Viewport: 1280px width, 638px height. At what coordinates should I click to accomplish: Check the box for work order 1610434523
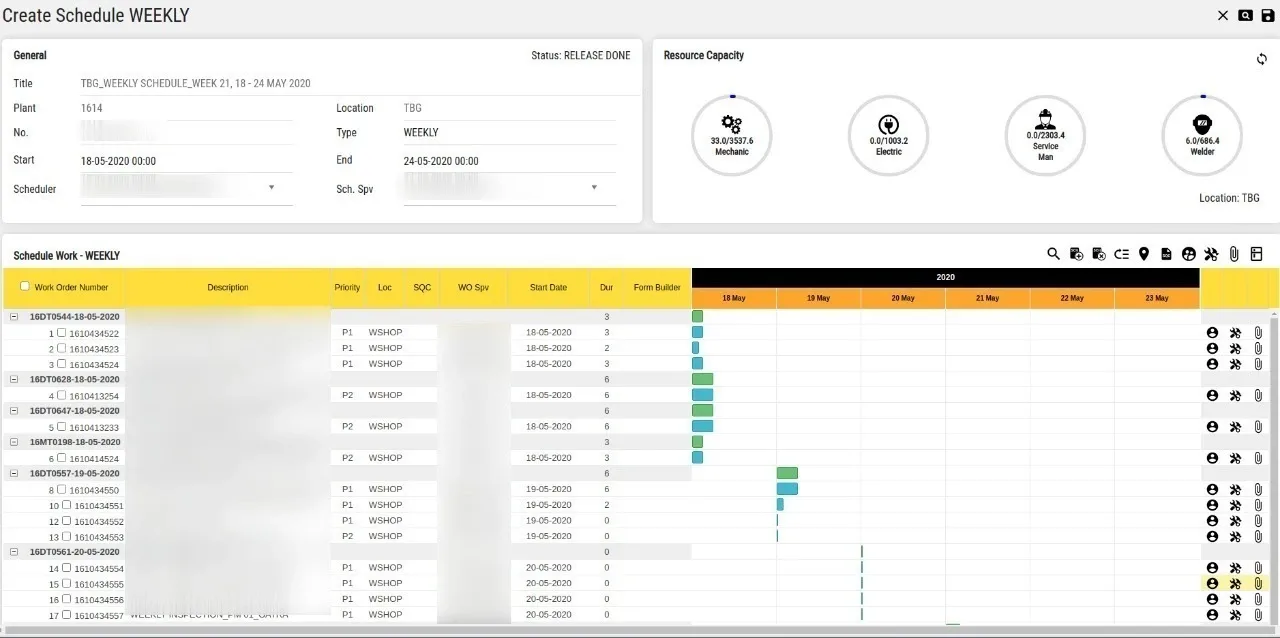[62, 348]
